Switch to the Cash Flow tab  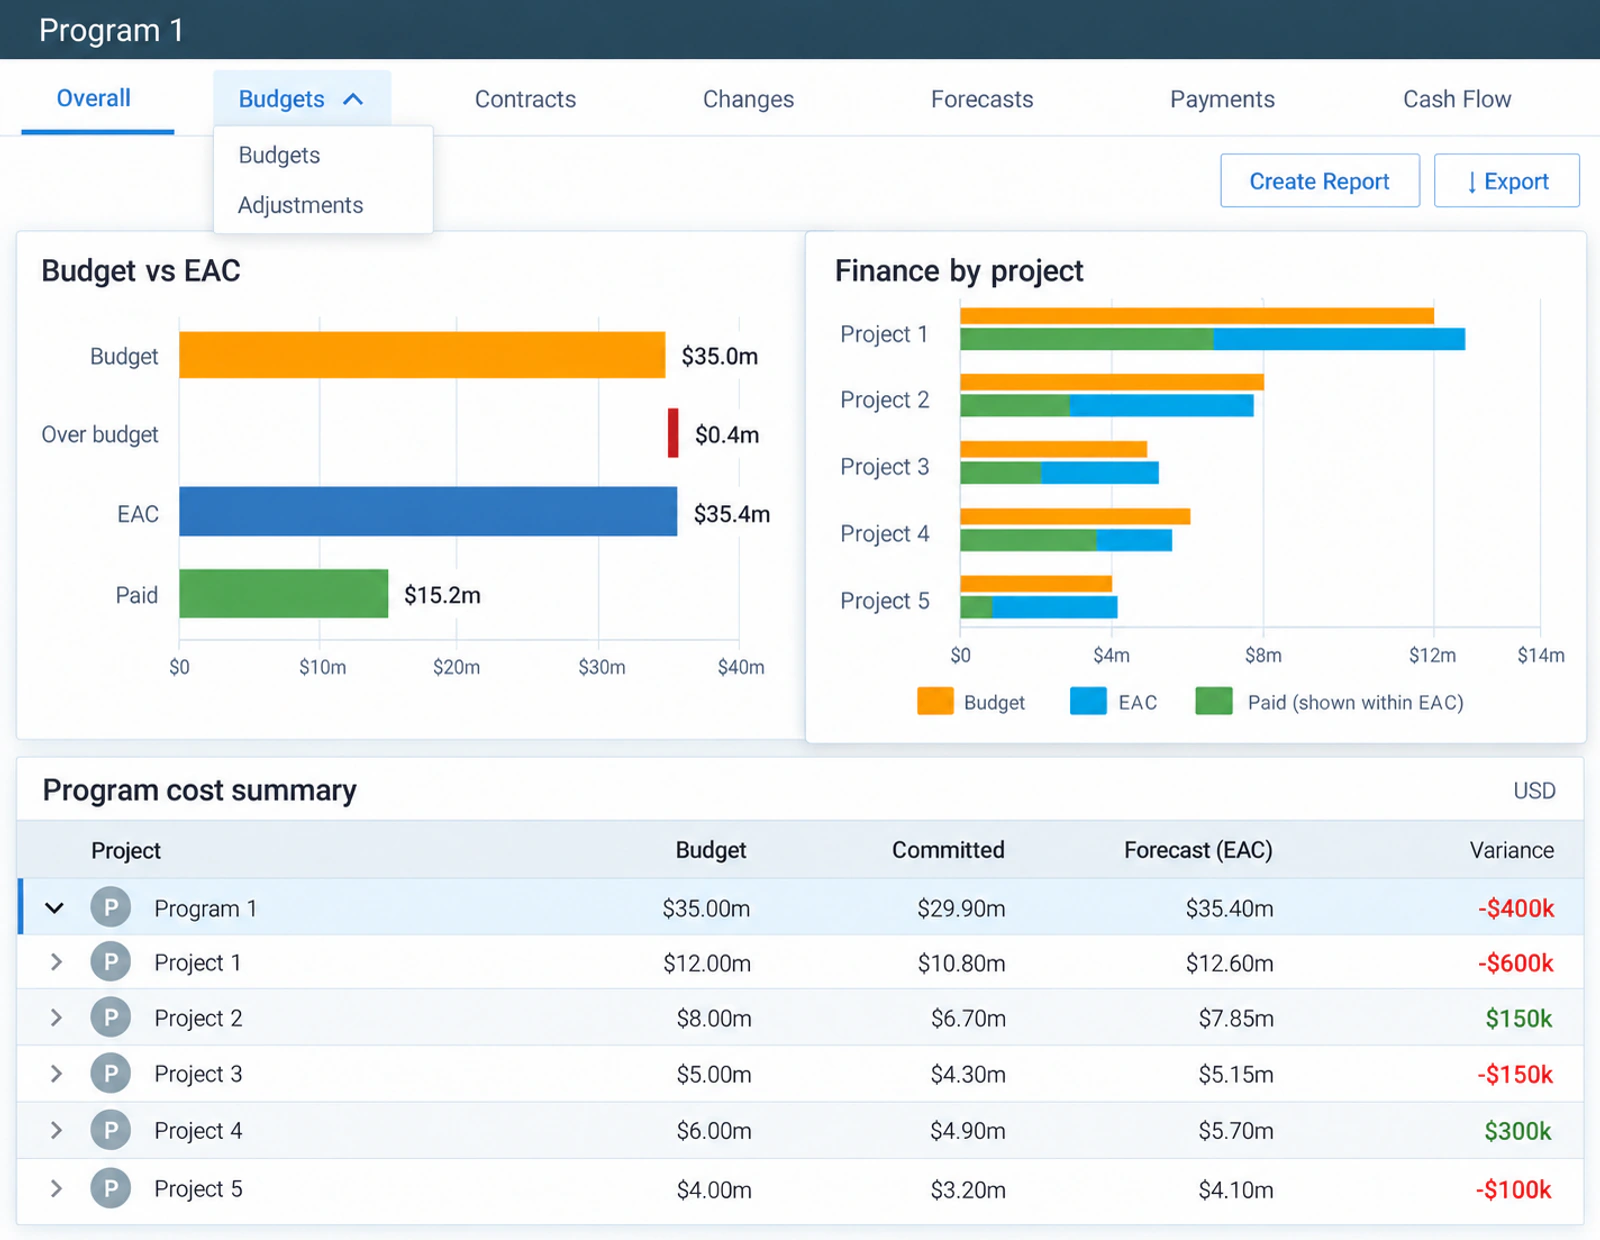[x=1457, y=99]
